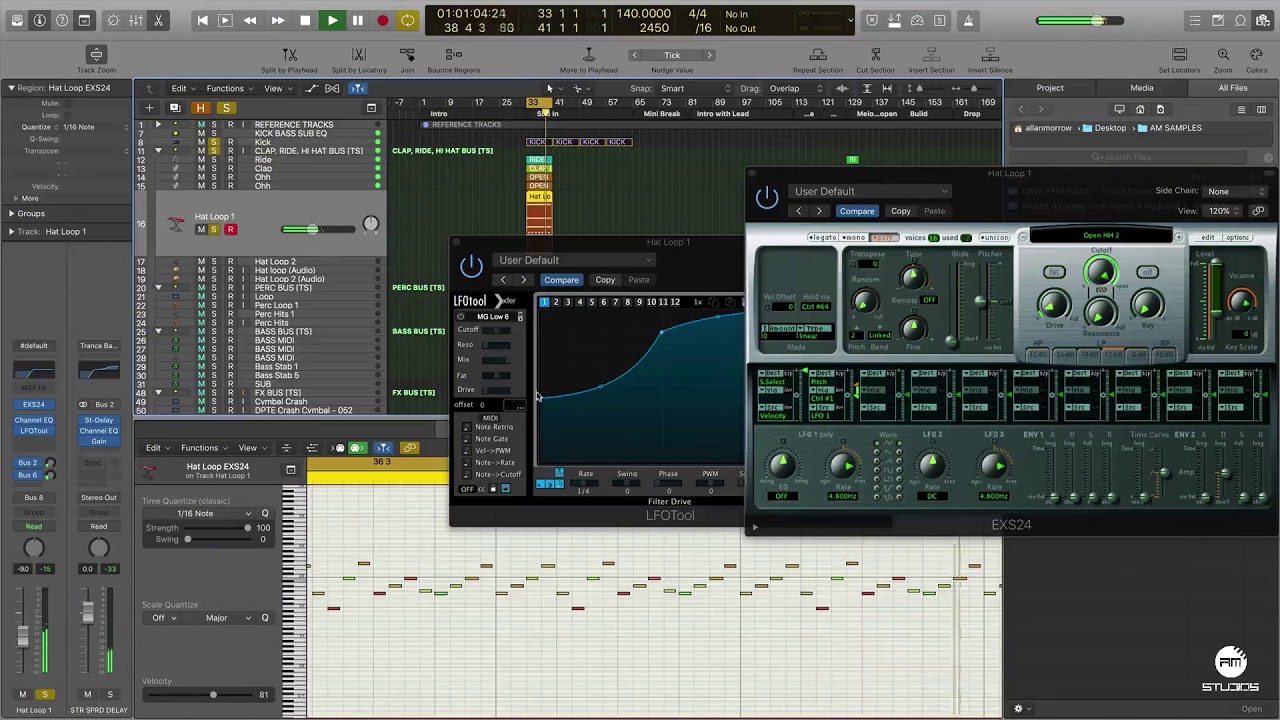The image size is (1280, 720).
Task: Toggle Cycle mode button
Action: click(407, 20)
